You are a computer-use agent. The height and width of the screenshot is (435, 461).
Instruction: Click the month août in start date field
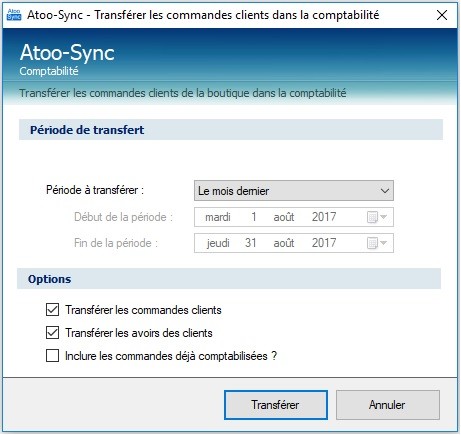point(284,217)
